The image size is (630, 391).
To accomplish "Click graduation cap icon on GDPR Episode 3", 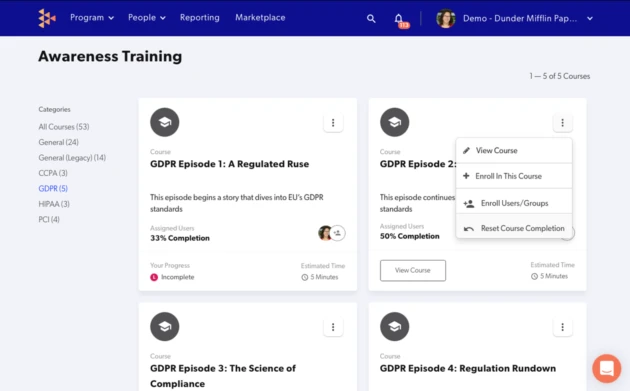I will (165, 327).
